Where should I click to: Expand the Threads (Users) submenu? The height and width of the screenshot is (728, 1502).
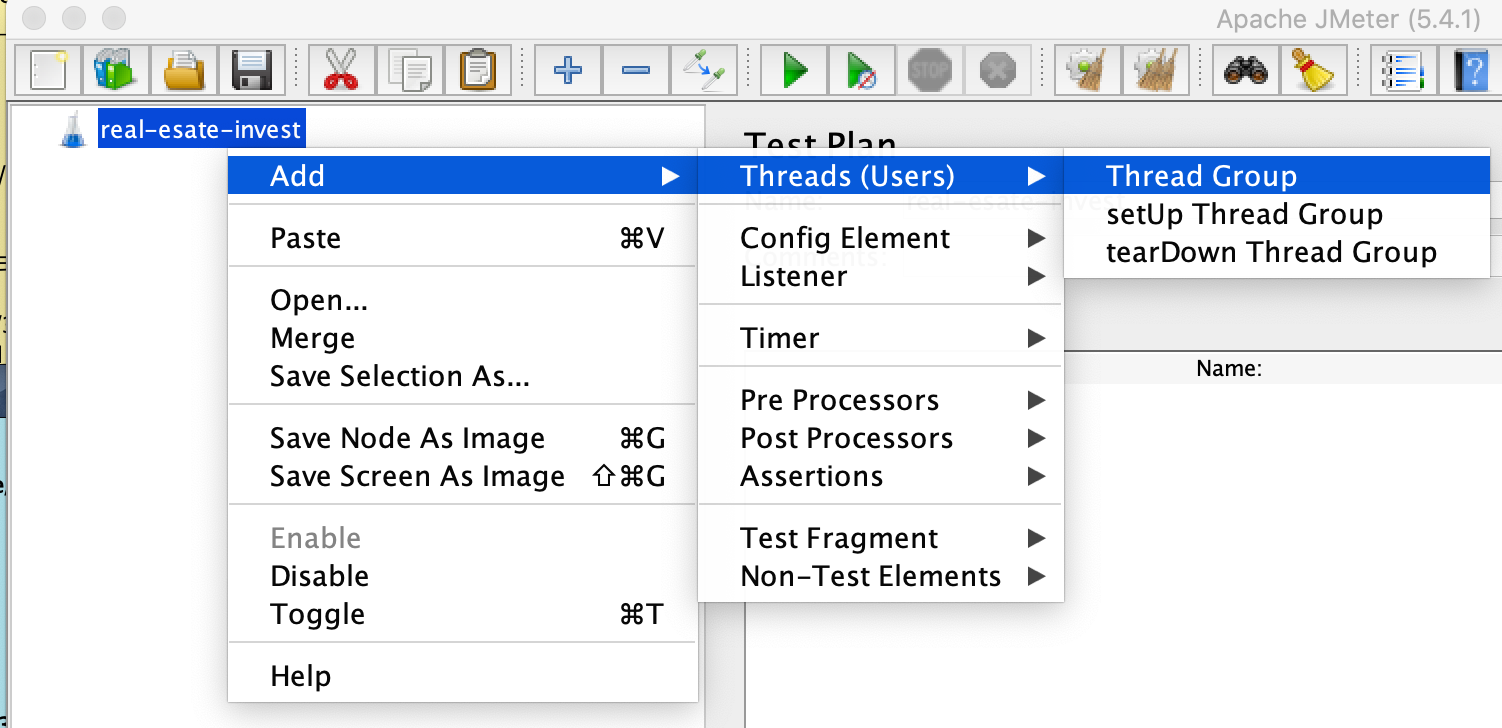point(881,176)
